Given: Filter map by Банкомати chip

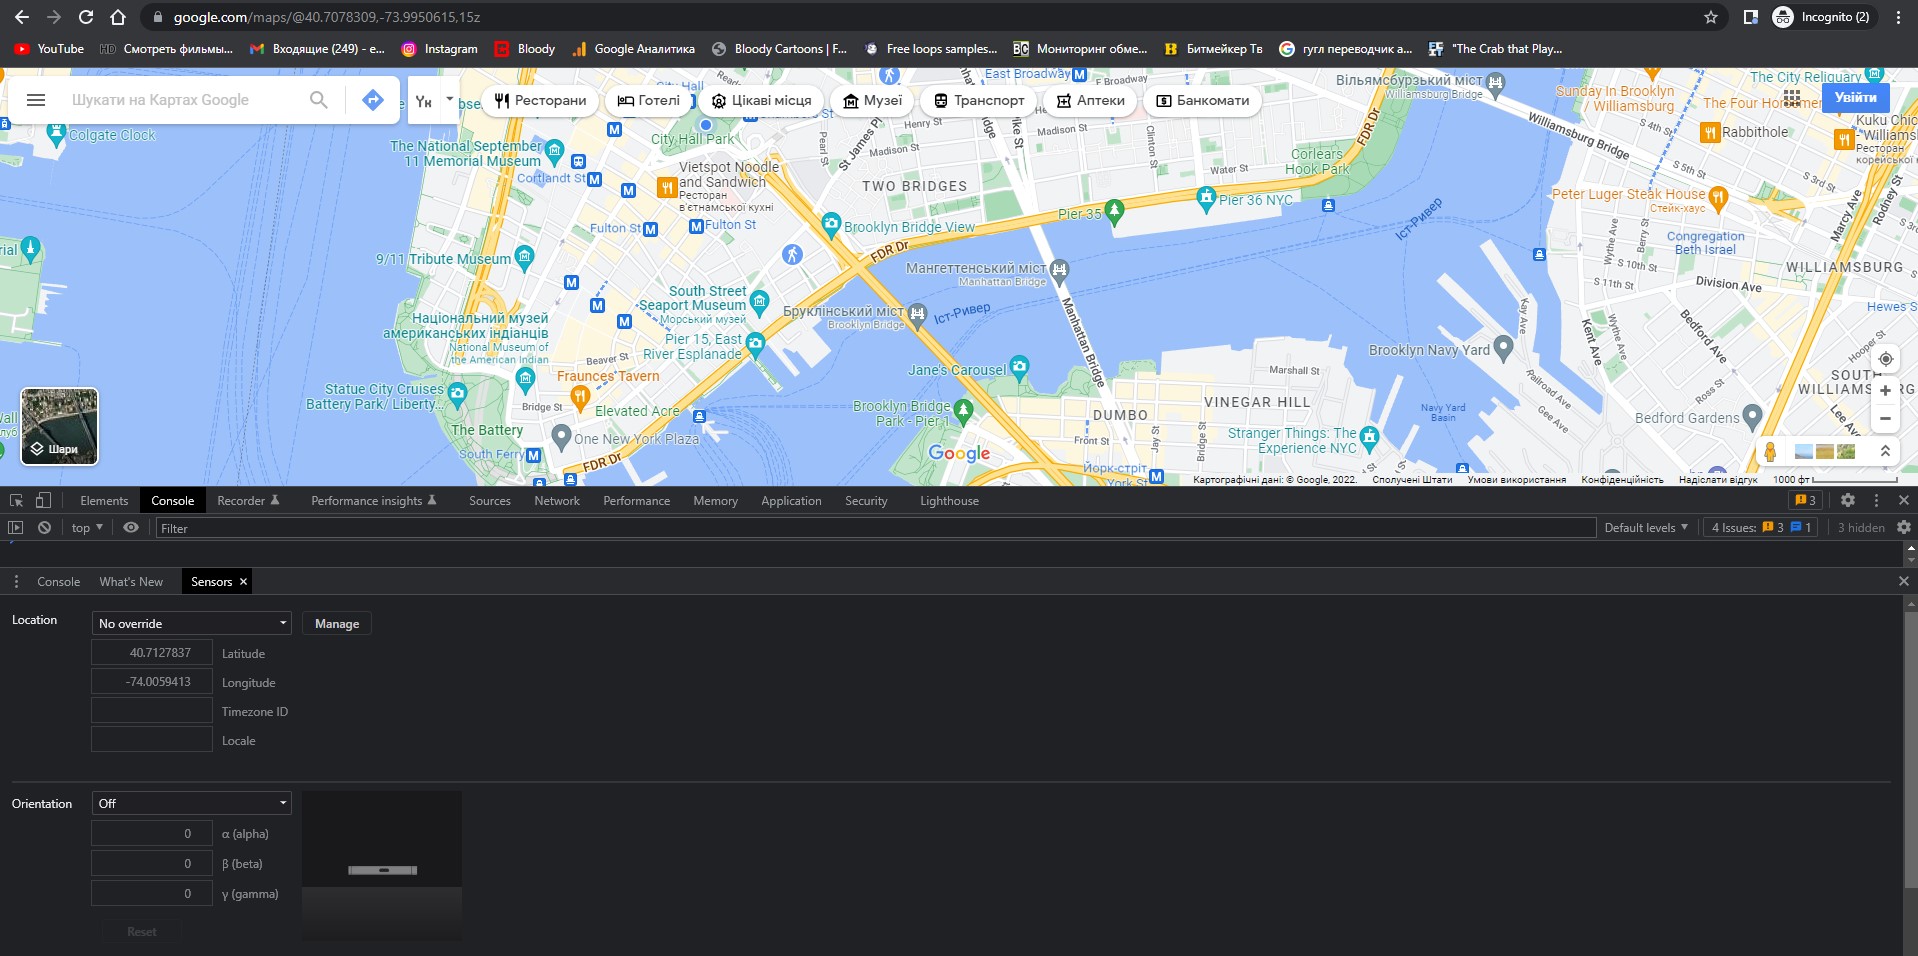Looking at the screenshot, I should pyautogui.click(x=1203, y=100).
